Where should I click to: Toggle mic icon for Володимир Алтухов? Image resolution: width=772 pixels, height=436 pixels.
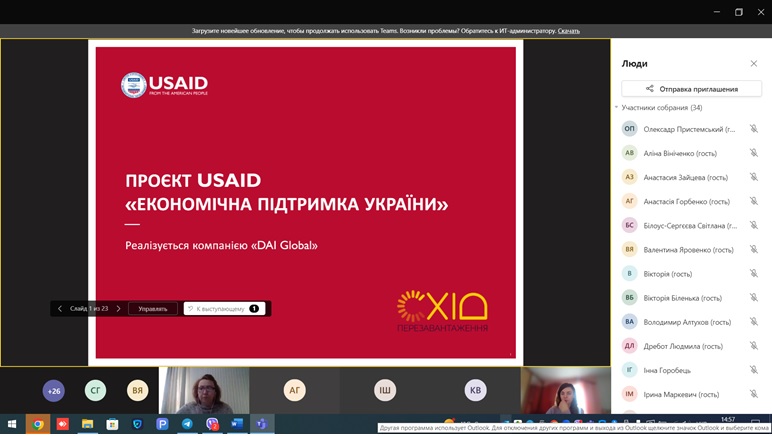tap(754, 322)
